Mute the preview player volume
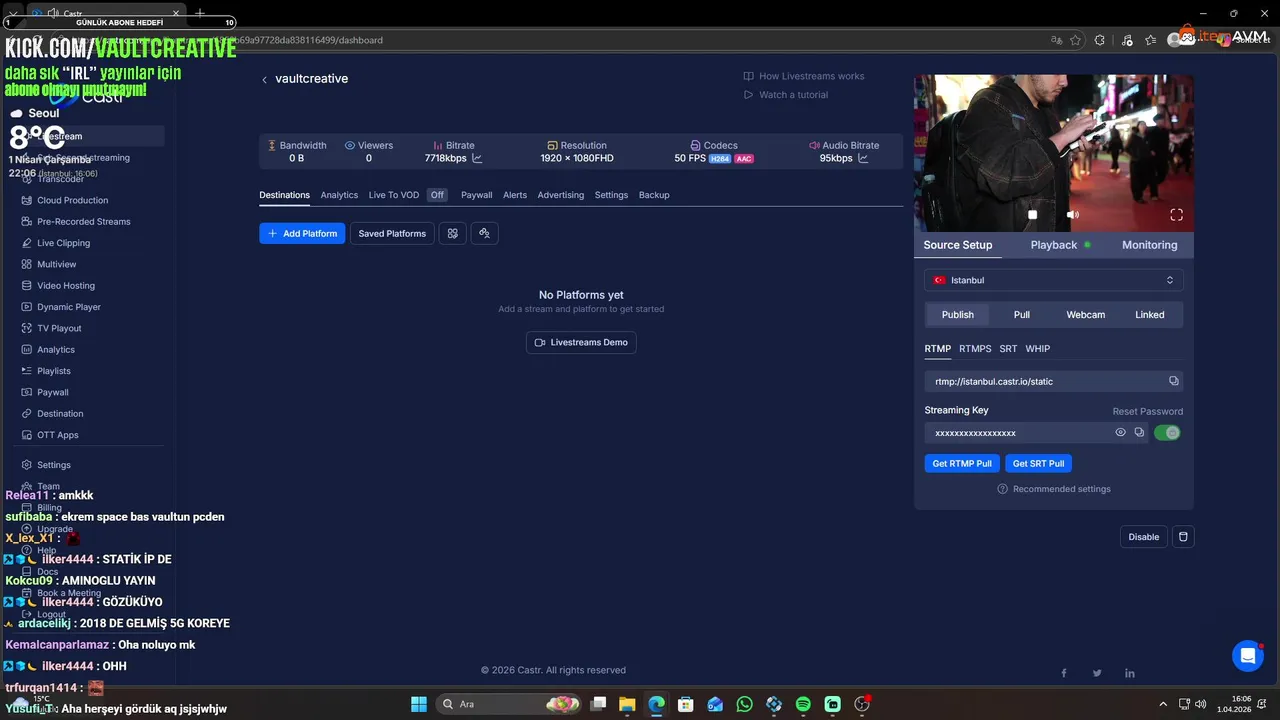Screen dimensions: 1280x720 [x=1072, y=215]
